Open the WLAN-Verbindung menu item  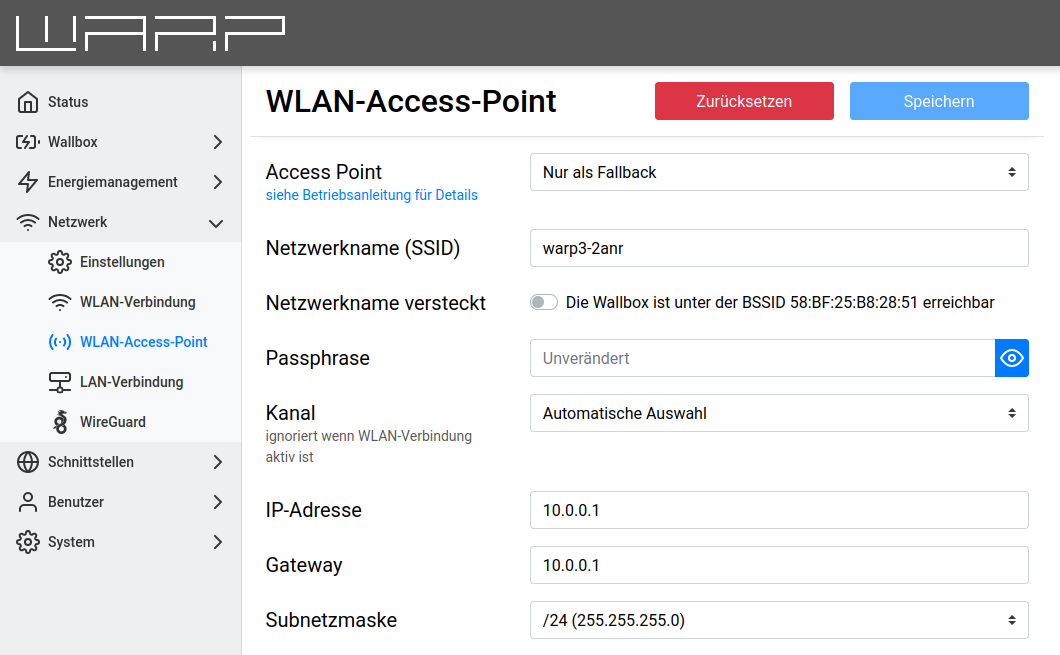tap(137, 302)
